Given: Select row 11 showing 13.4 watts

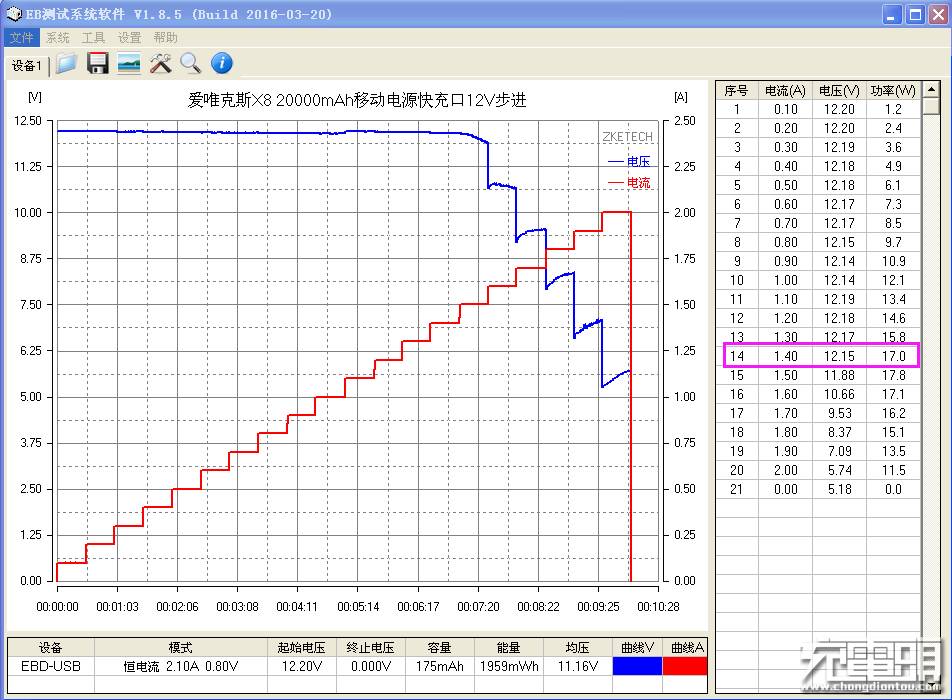Looking at the screenshot, I should click(x=818, y=299).
